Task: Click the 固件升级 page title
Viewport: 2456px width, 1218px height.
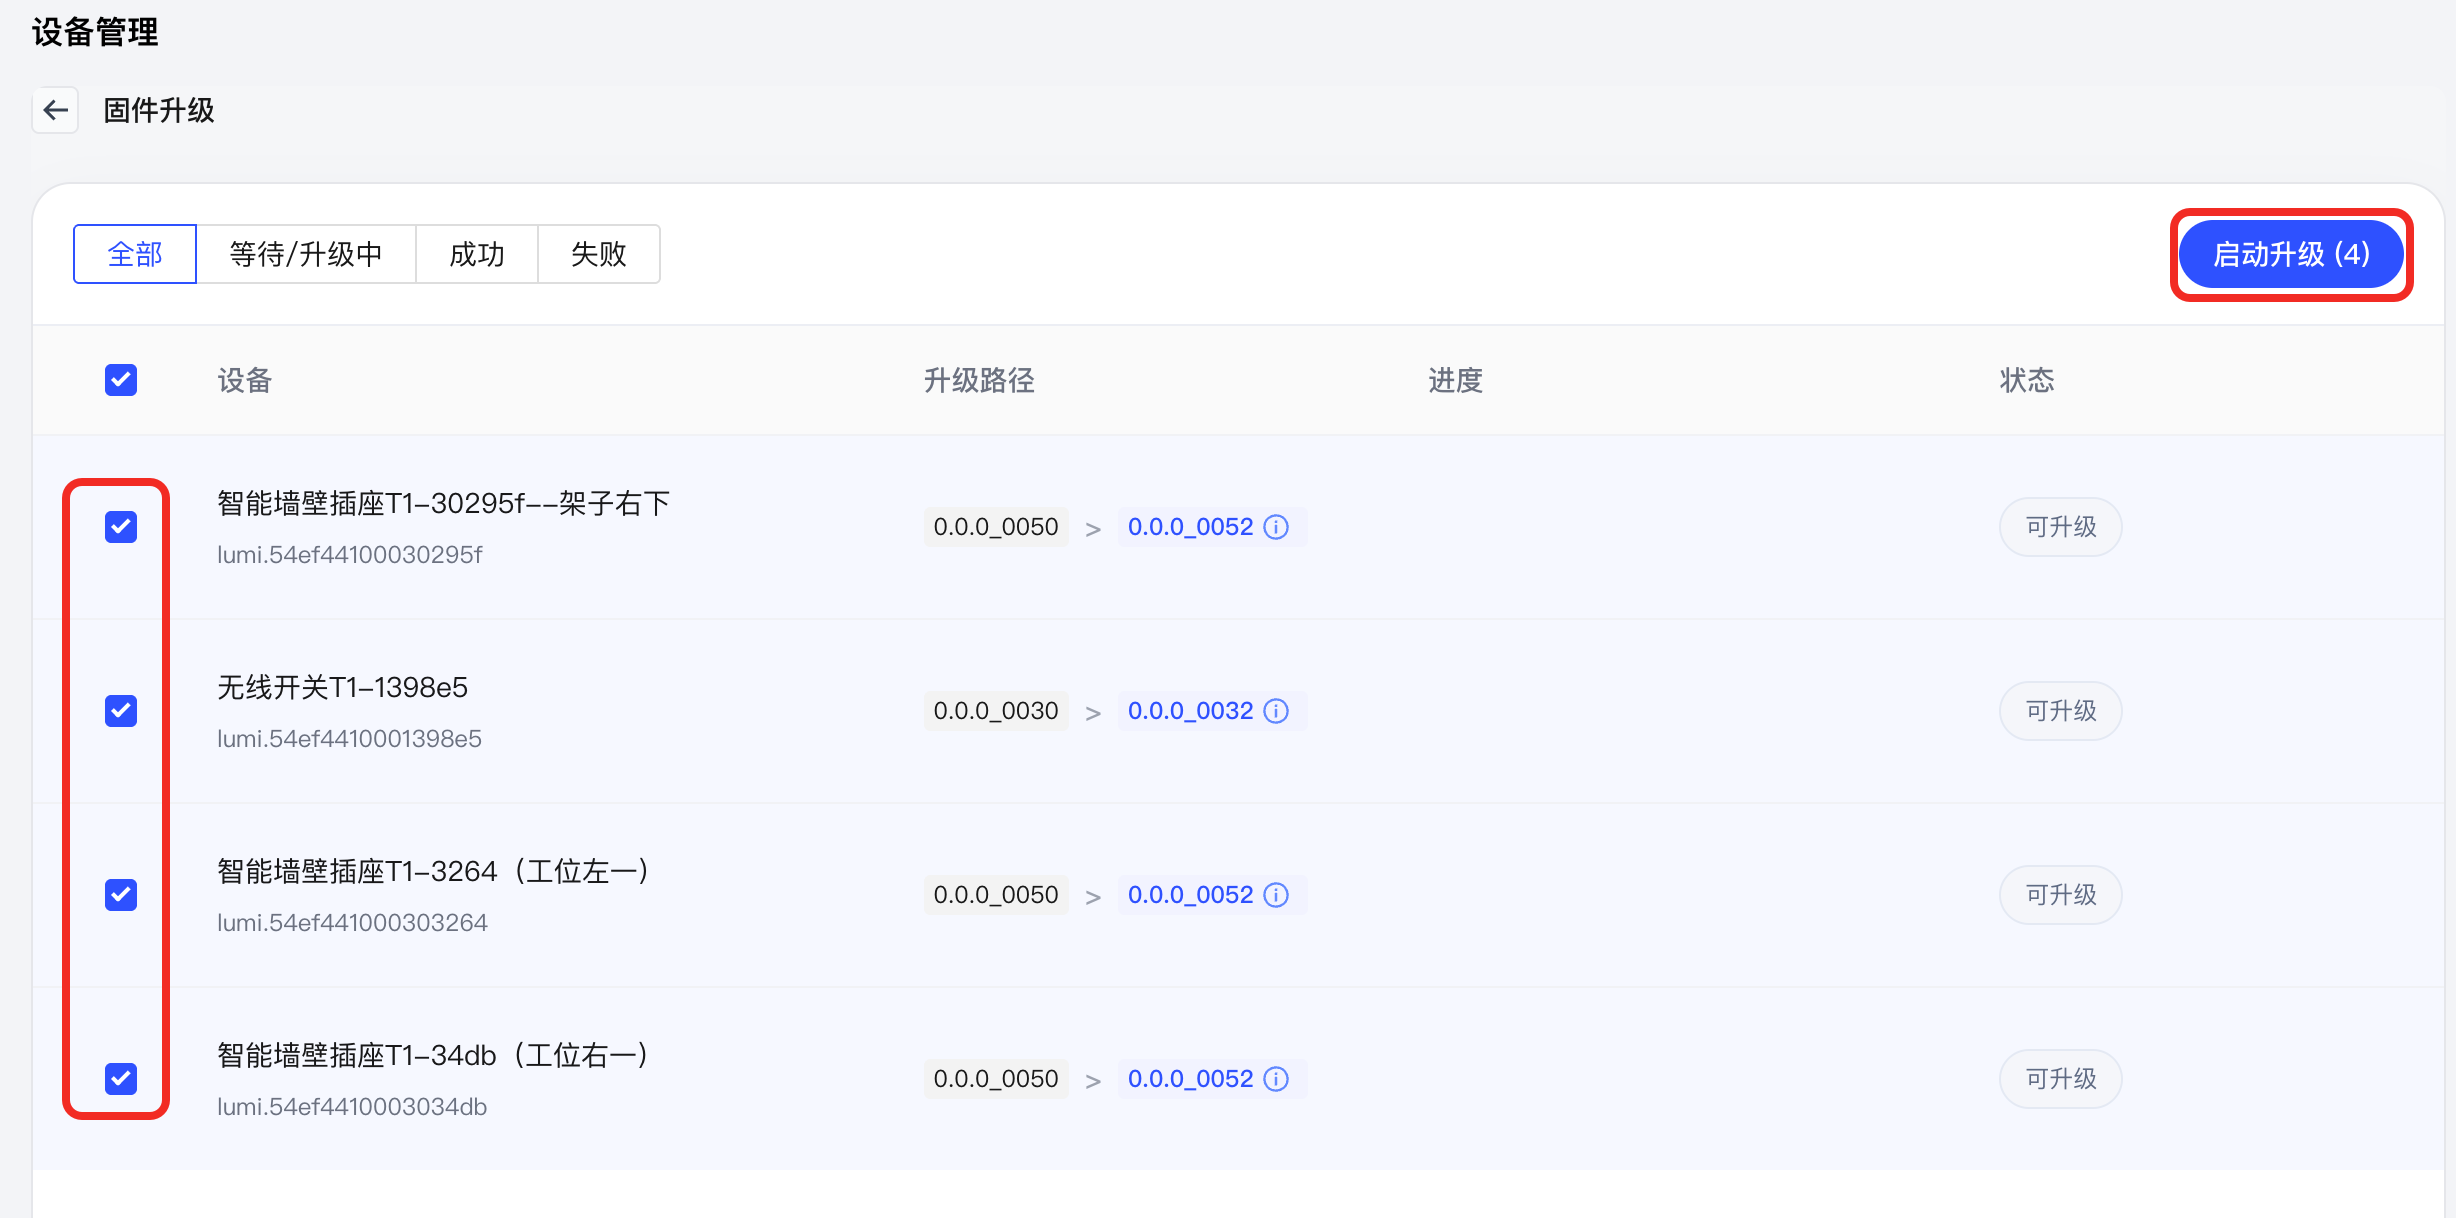Action: (x=159, y=110)
